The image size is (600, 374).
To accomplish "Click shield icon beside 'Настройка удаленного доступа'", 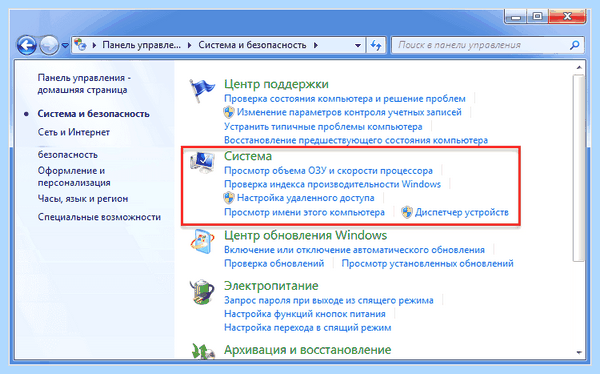I will [x=229, y=198].
